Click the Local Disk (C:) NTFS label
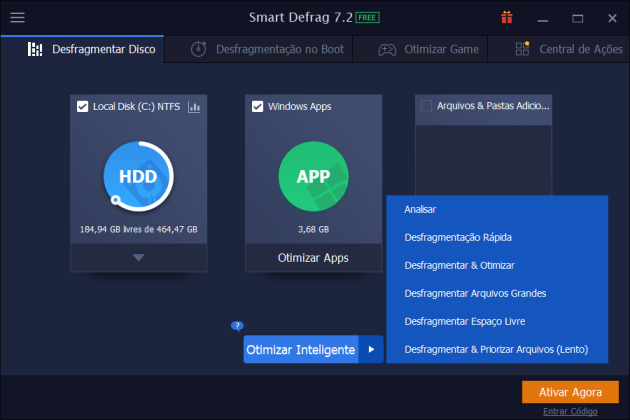 tap(137, 107)
